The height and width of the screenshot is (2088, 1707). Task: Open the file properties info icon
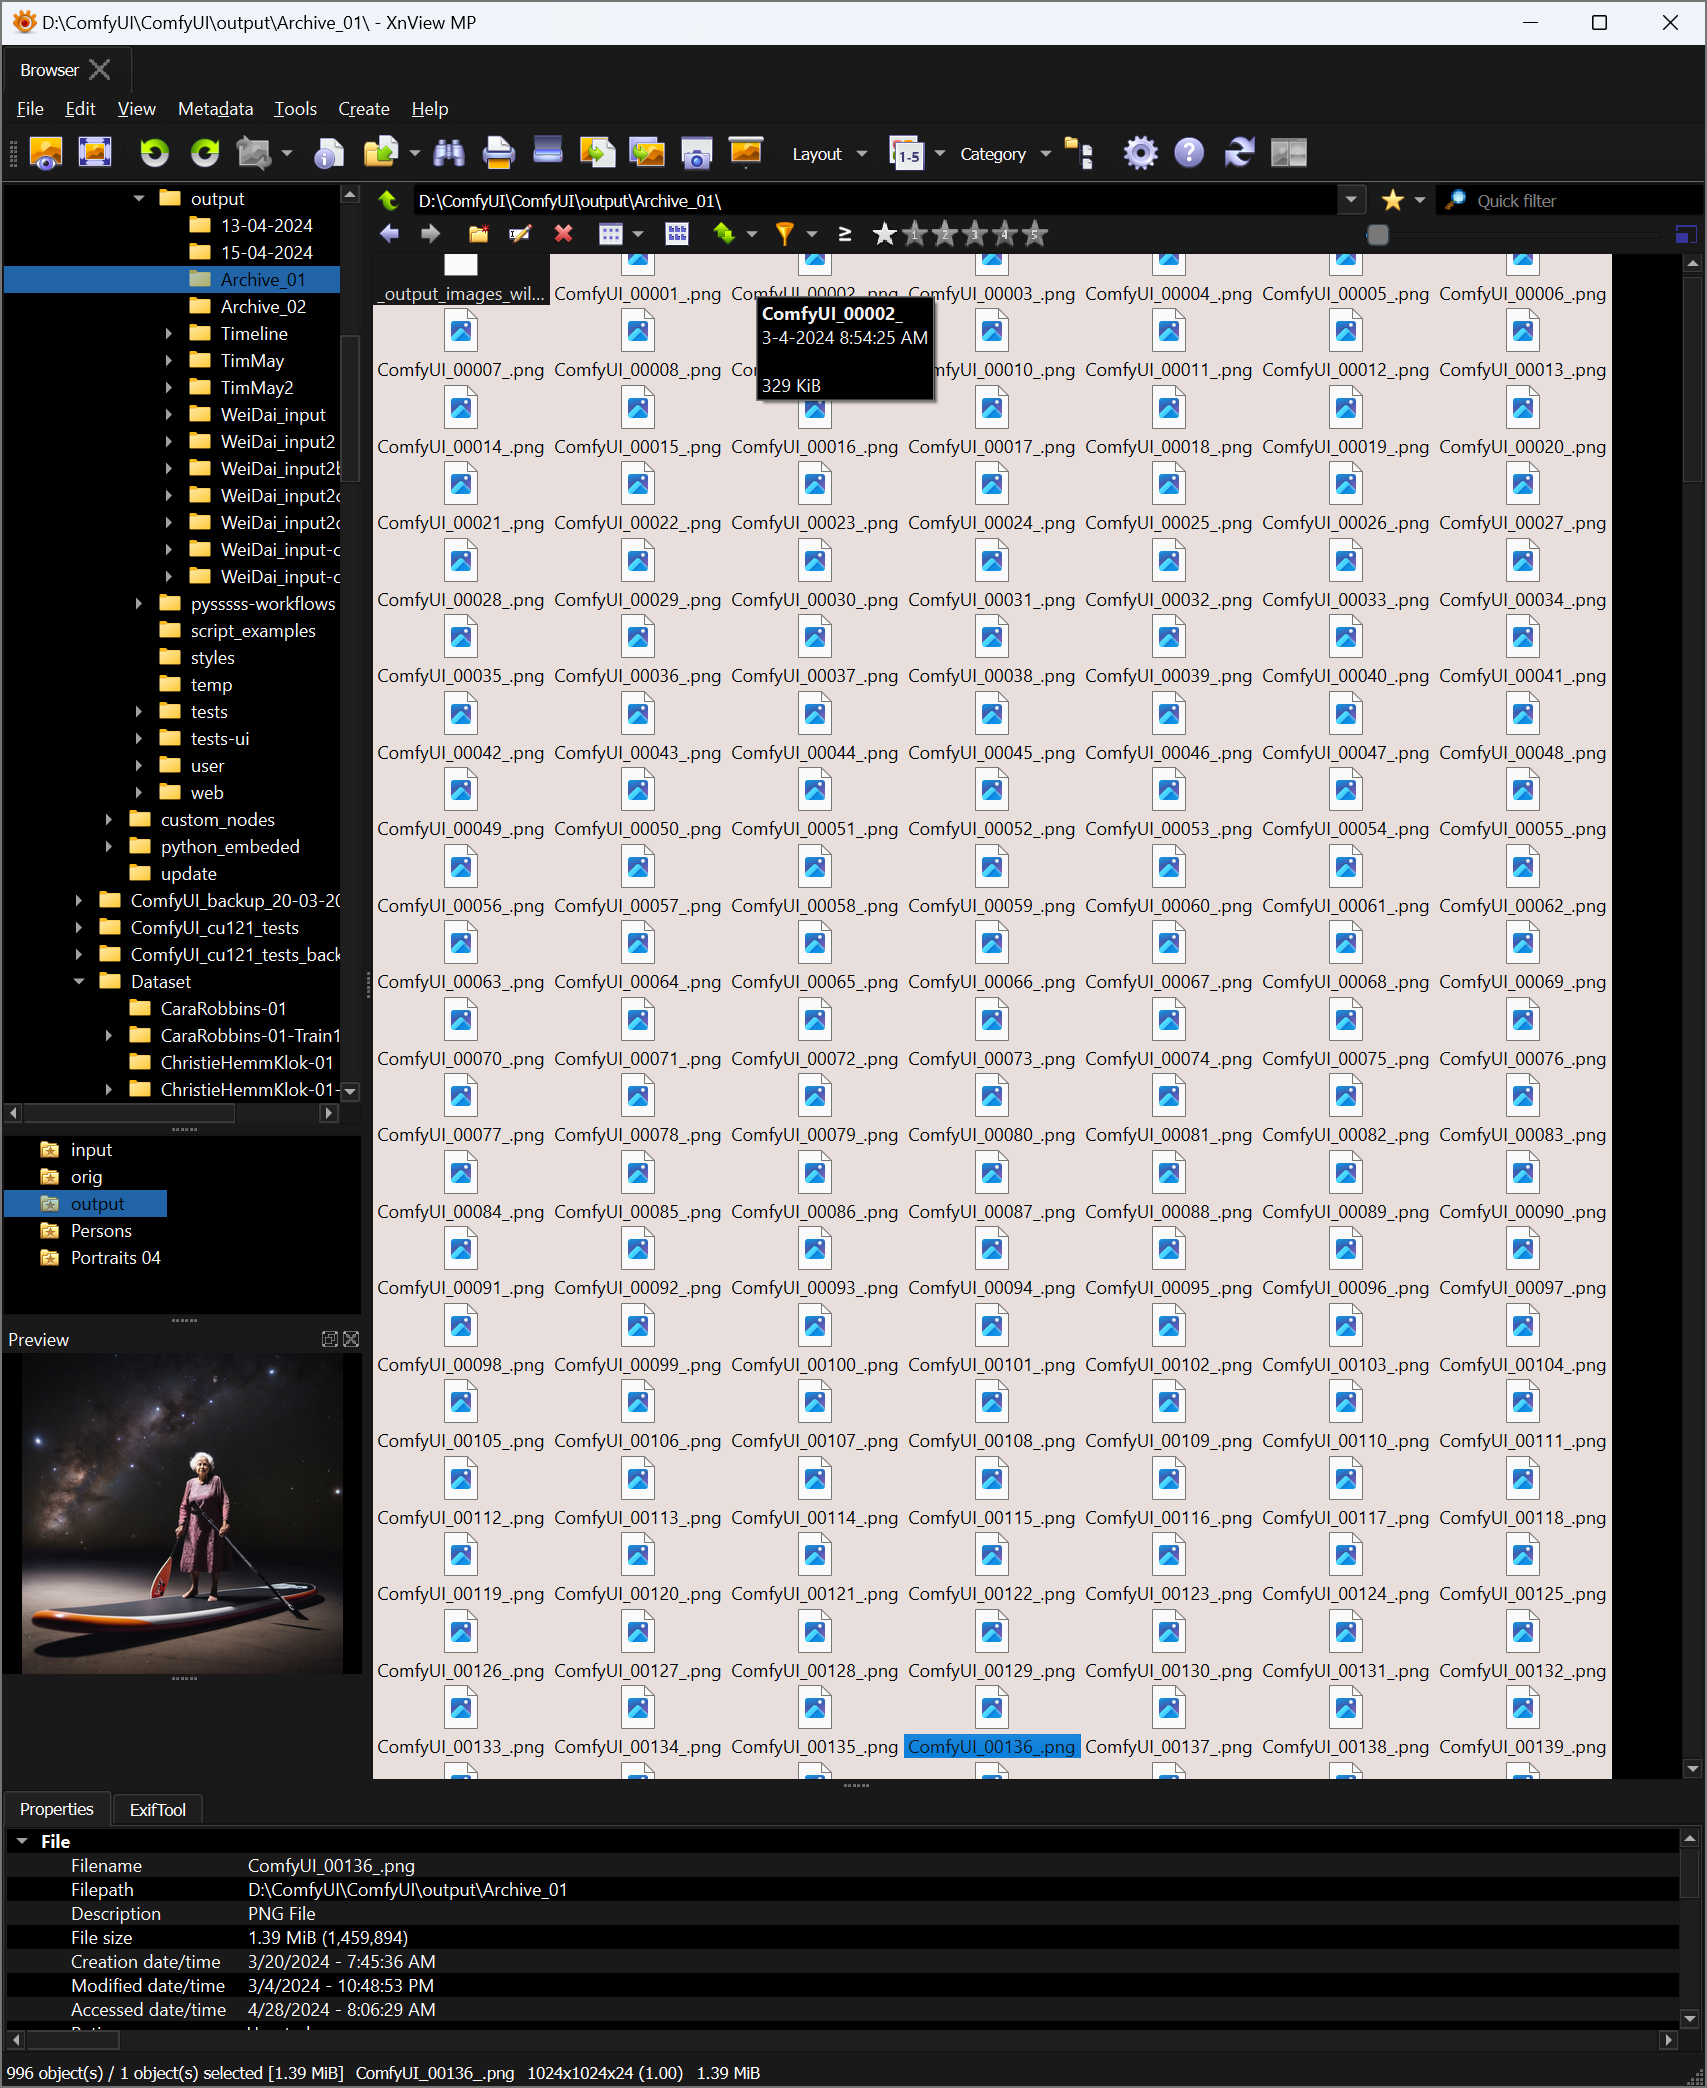[329, 153]
